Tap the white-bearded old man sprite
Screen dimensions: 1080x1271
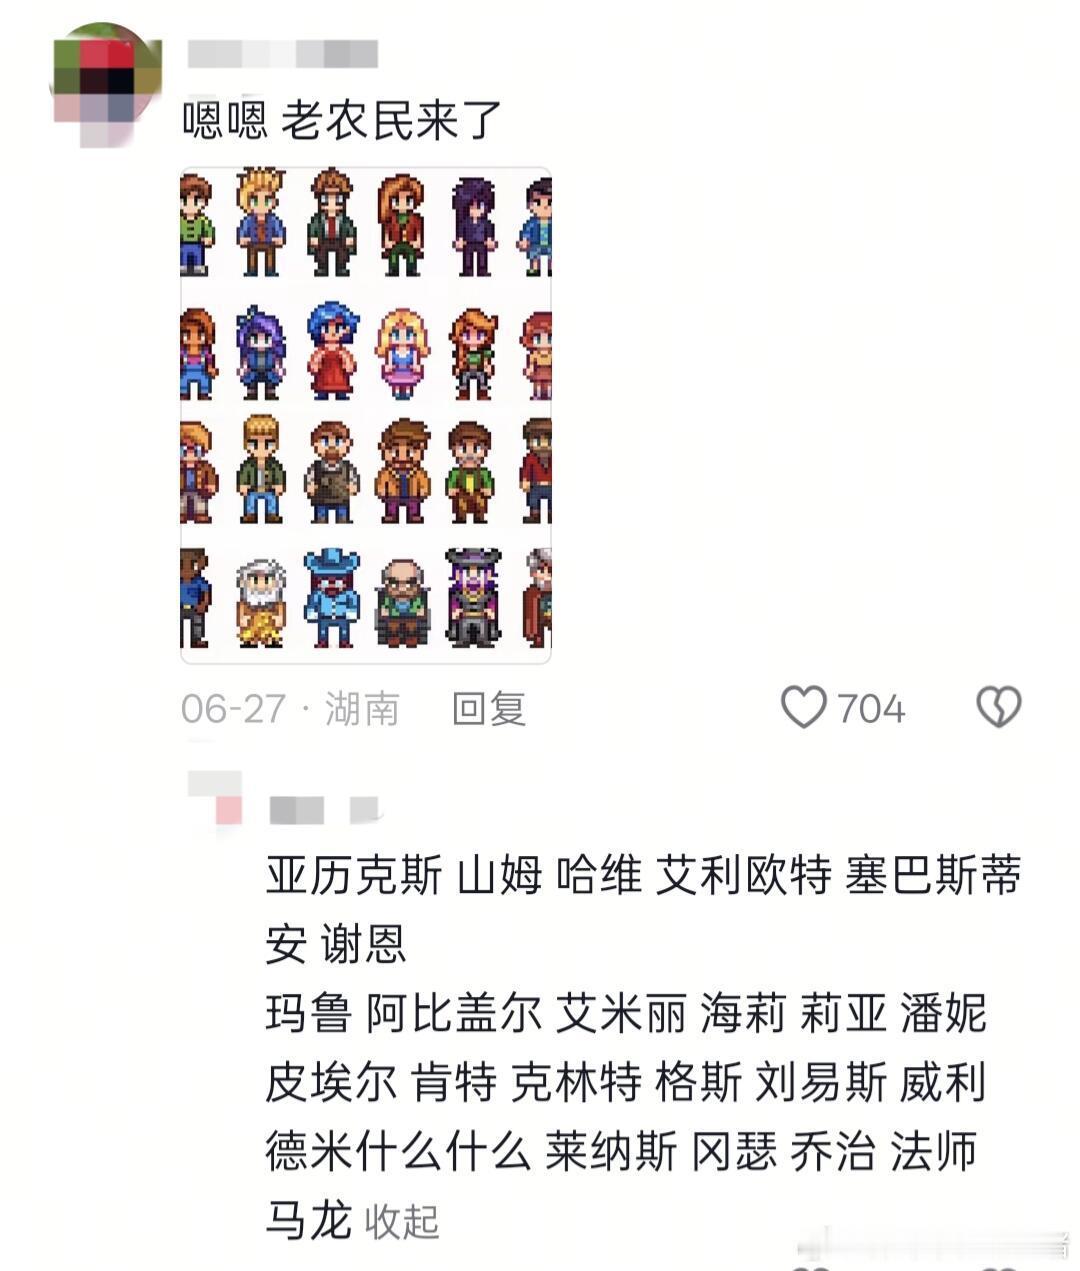261,602
